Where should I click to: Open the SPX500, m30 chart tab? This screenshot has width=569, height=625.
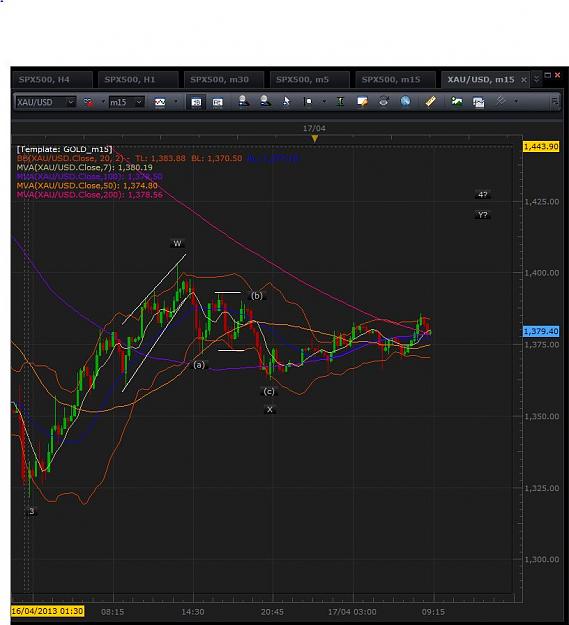pos(224,79)
